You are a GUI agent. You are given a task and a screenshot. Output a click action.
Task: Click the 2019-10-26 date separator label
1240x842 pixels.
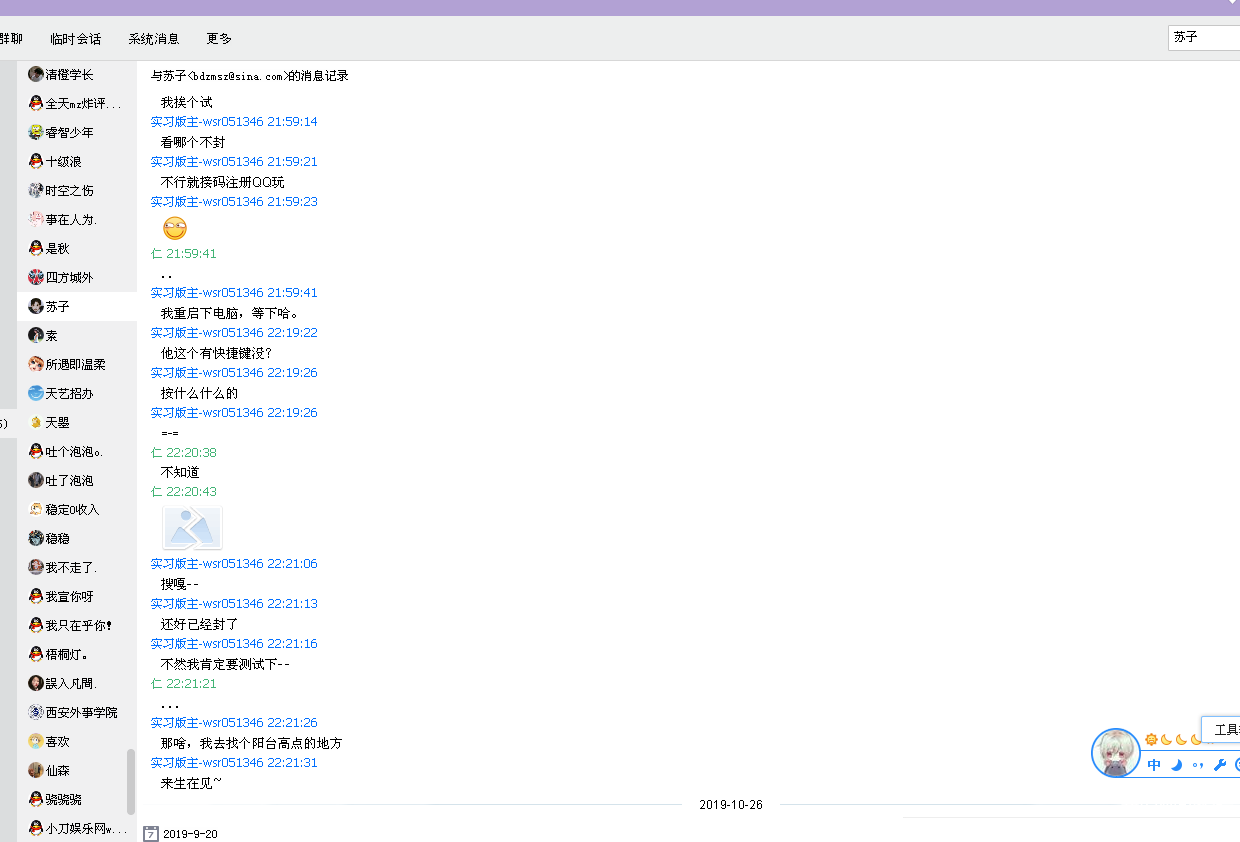pyautogui.click(x=731, y=805)
